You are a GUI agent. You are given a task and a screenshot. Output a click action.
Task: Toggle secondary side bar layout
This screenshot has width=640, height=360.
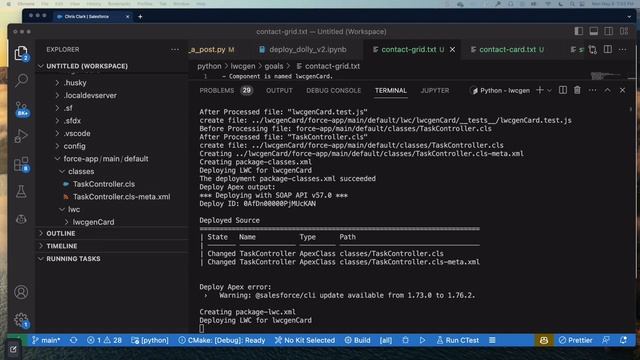tap(609, 31)
